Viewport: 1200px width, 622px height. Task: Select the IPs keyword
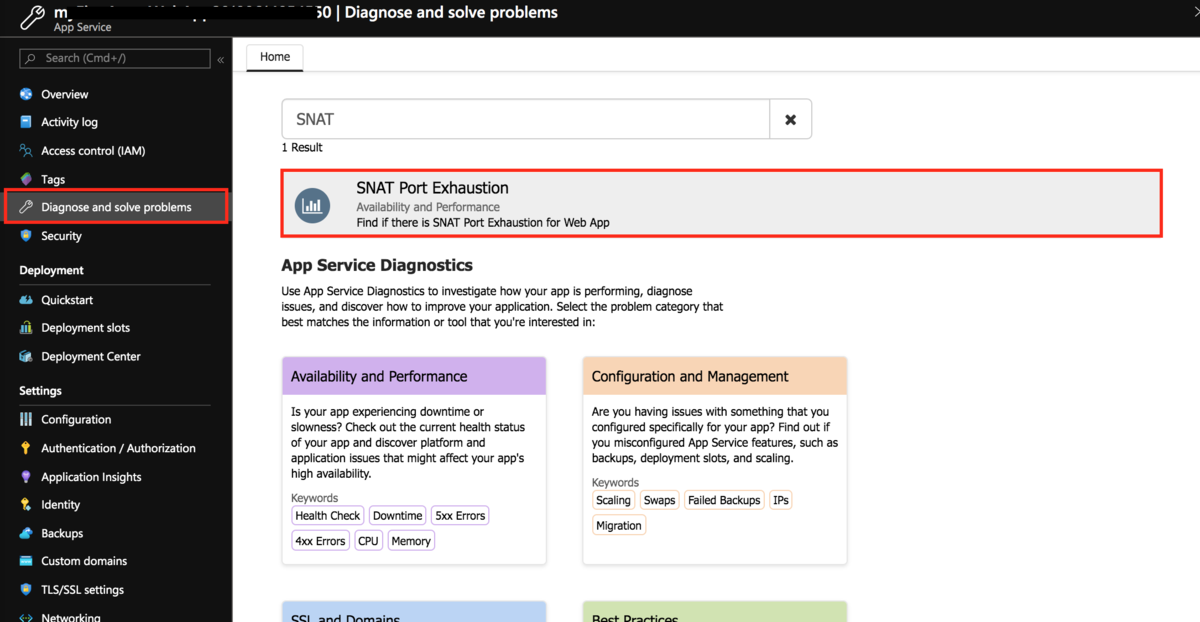pyautogui.click(x=781, y=500)
